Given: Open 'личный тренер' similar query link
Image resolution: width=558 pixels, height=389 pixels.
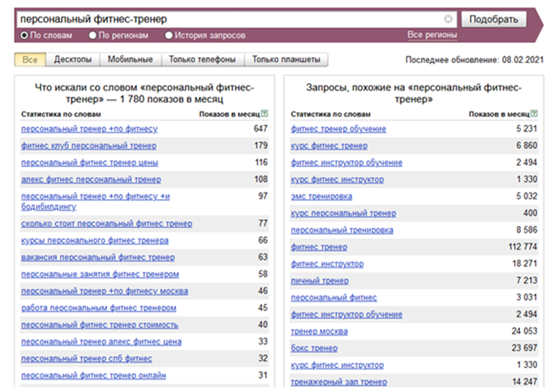Looking at the screenshot, I should coord(320,281).
